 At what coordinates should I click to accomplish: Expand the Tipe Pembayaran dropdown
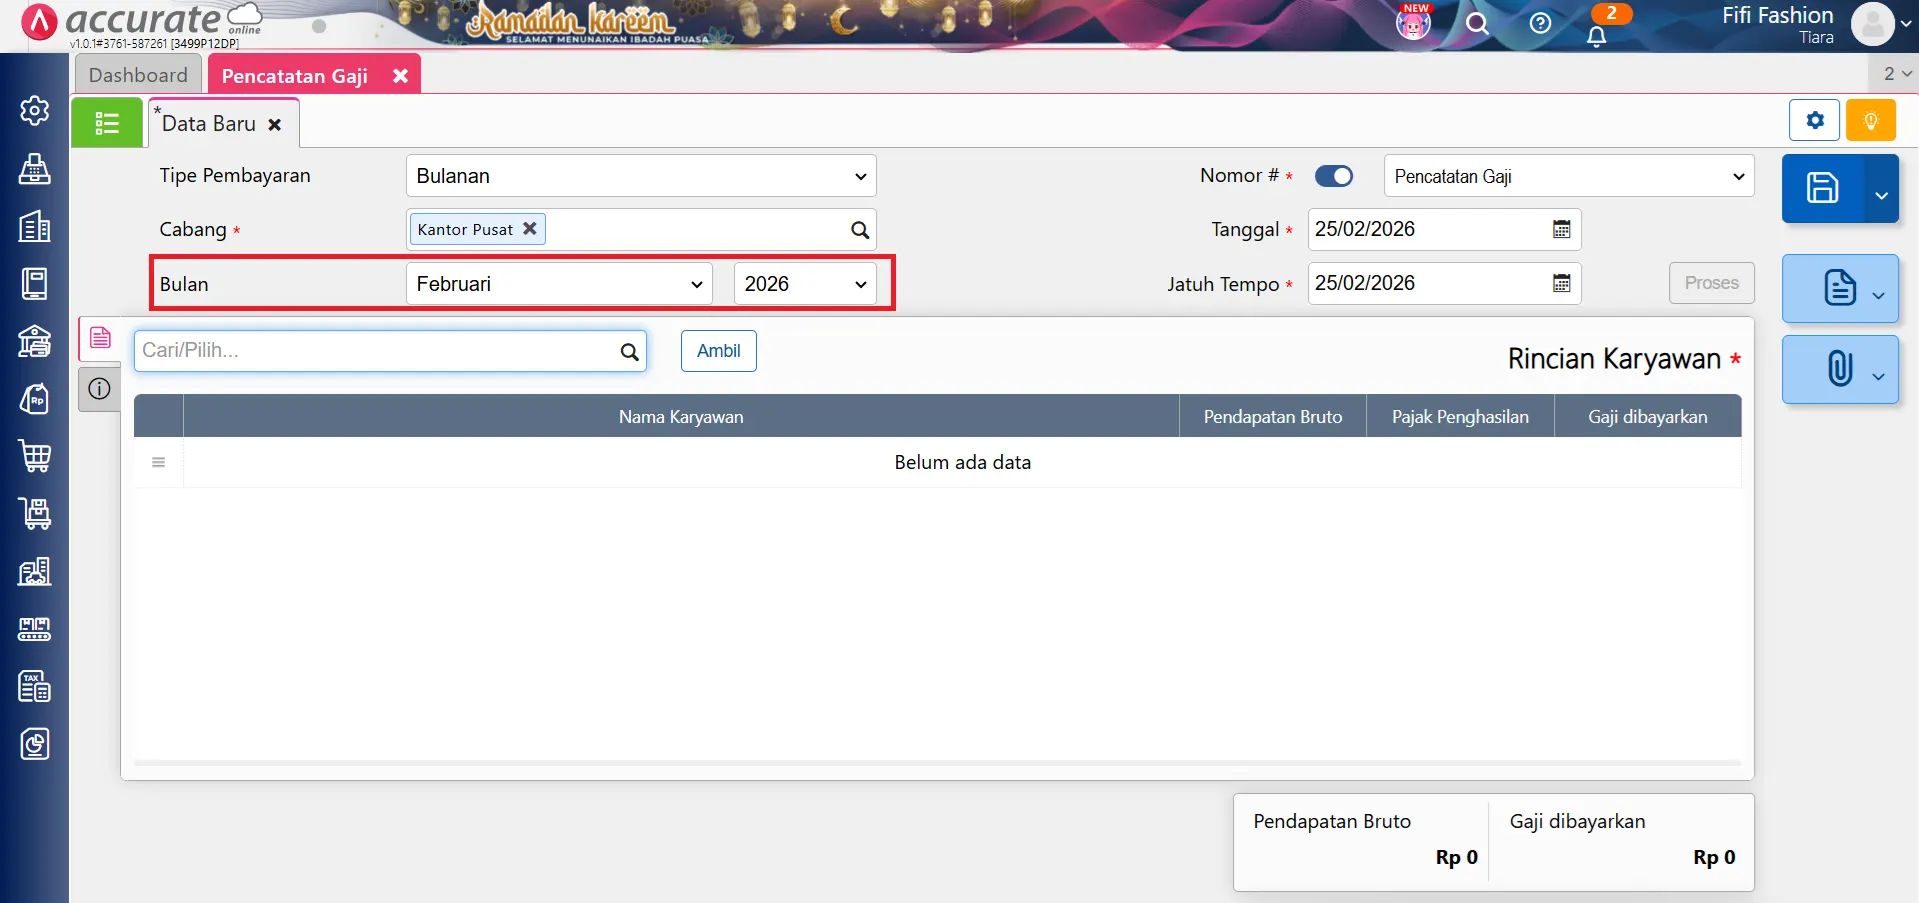(641, 176)
